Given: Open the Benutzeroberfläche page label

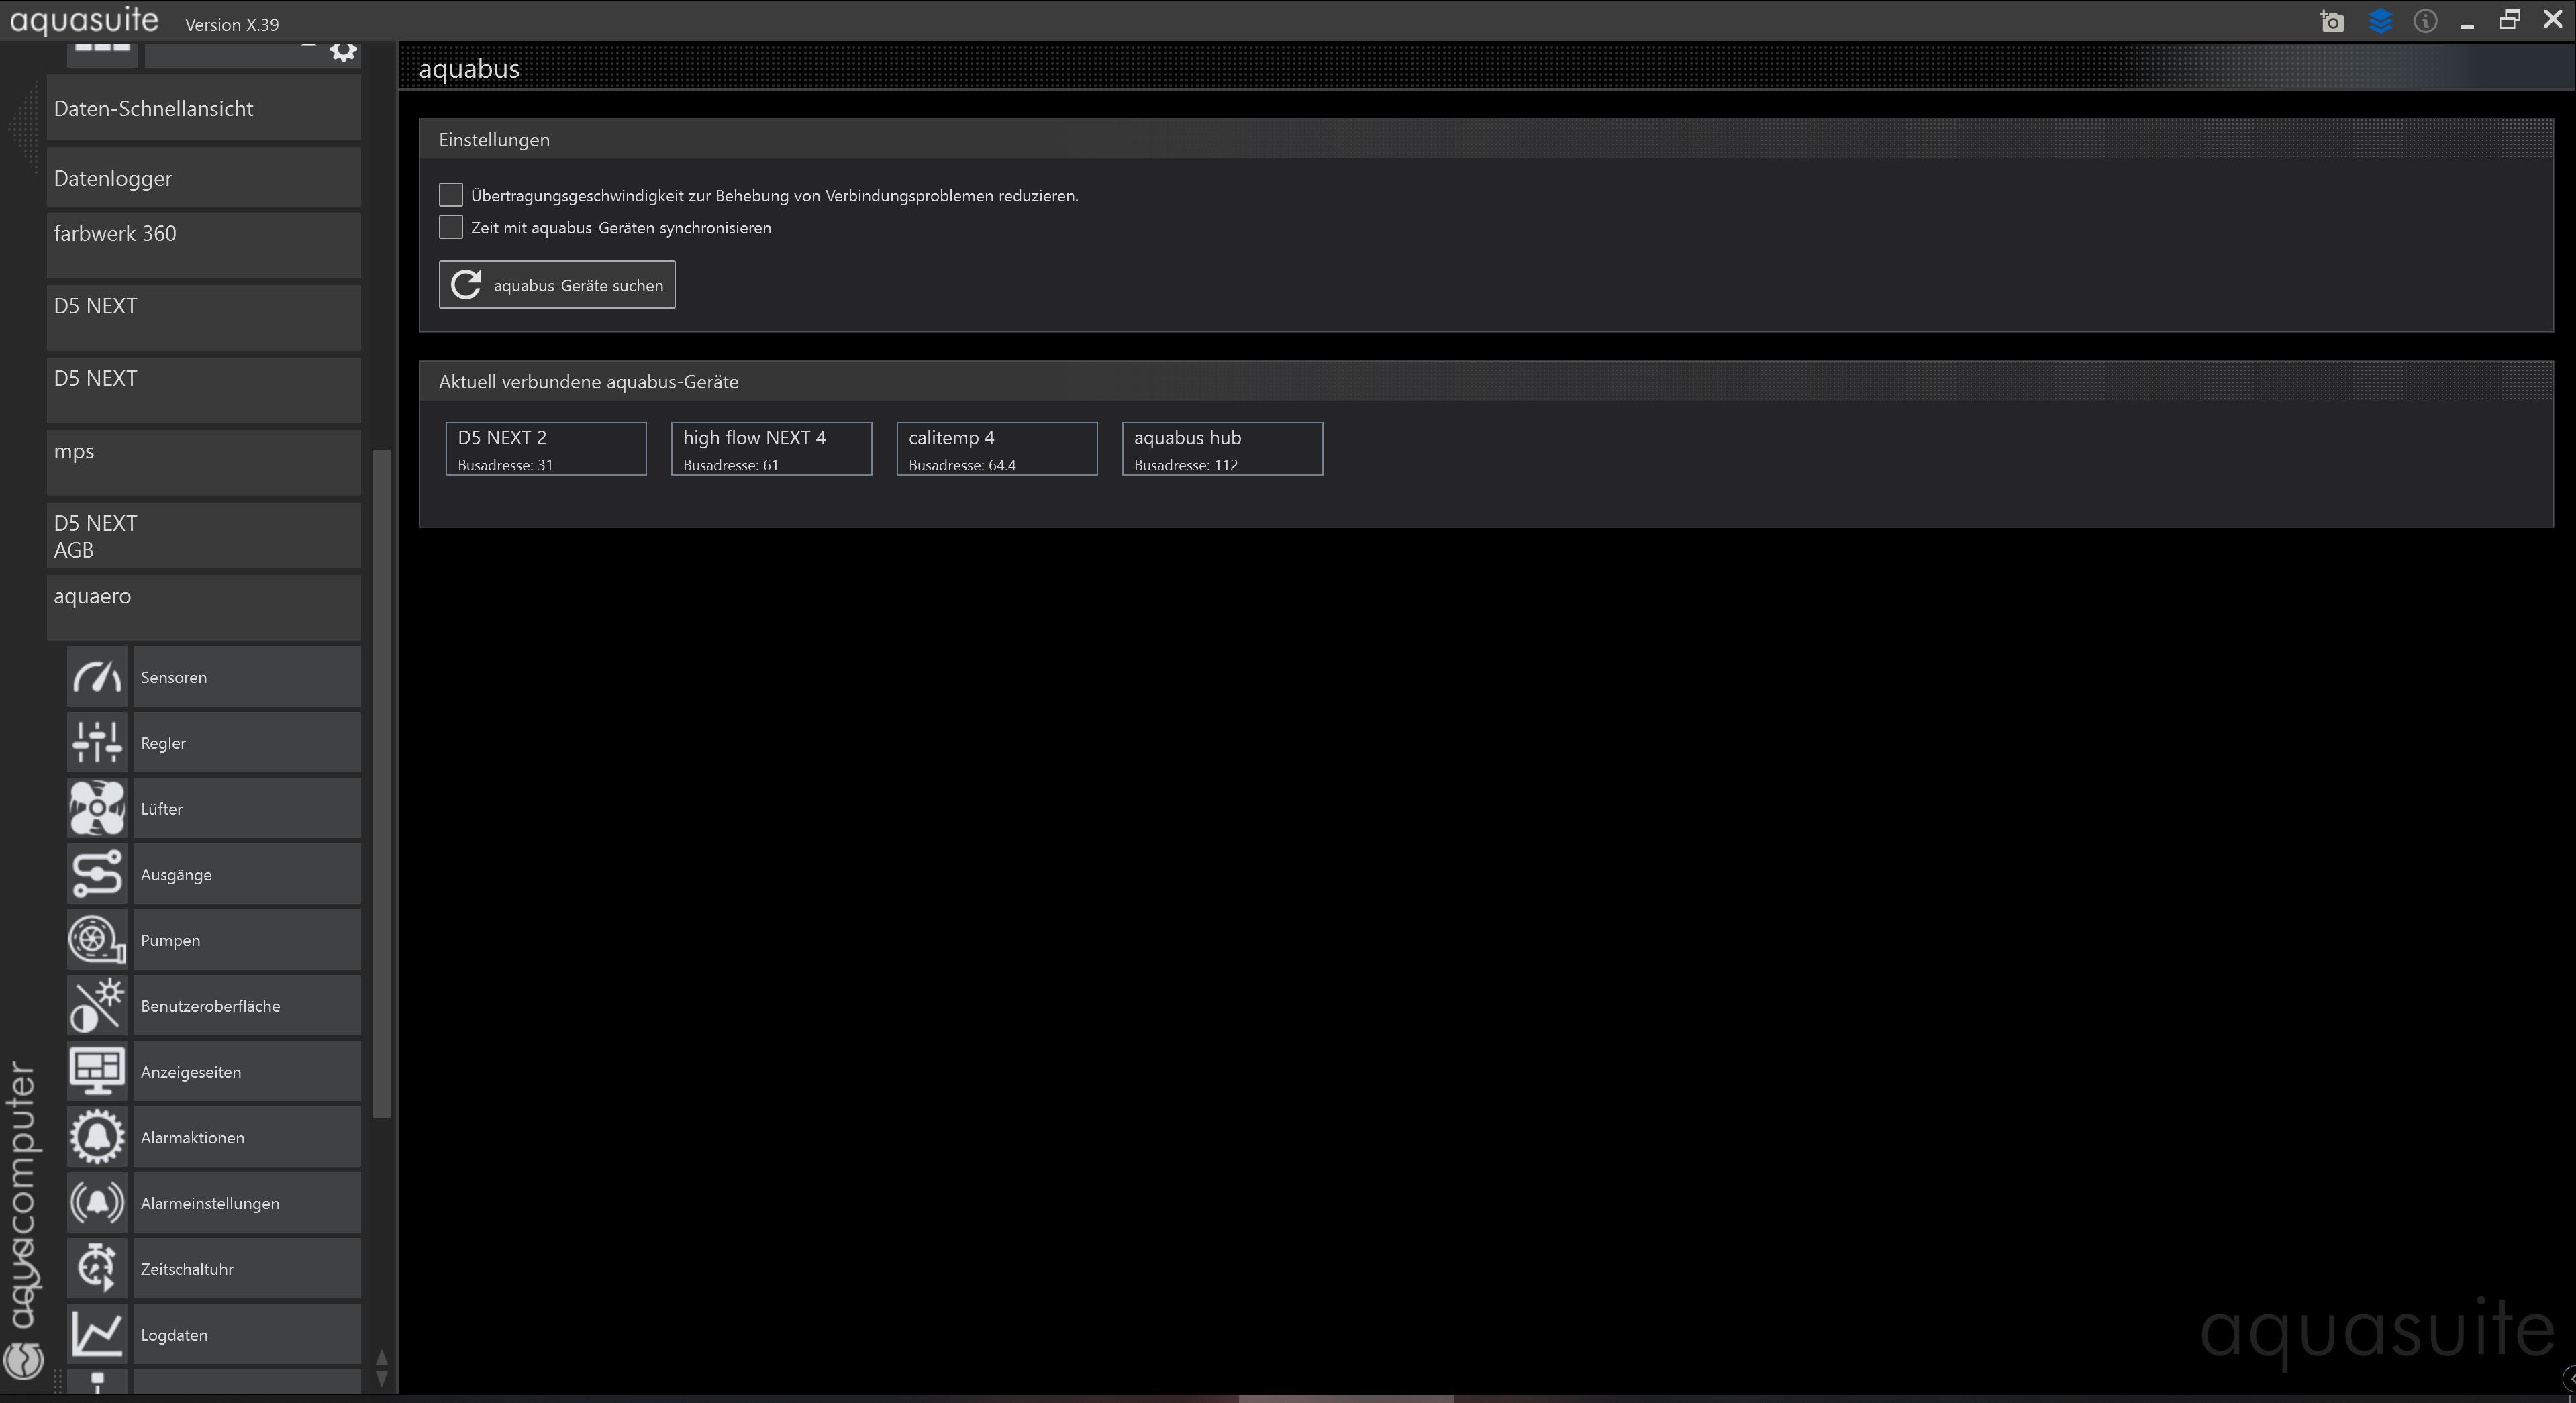Looking at the screenshot, I should (247, 1006).
